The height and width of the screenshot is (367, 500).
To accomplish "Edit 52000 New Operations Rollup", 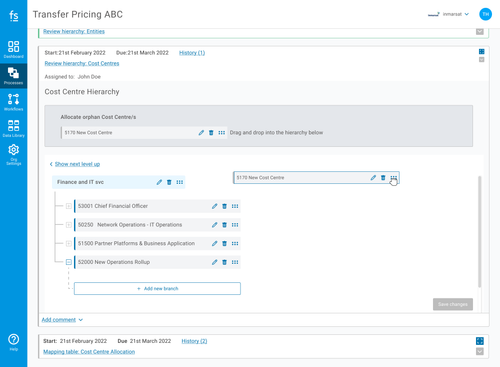I will [x=214, y=262].
